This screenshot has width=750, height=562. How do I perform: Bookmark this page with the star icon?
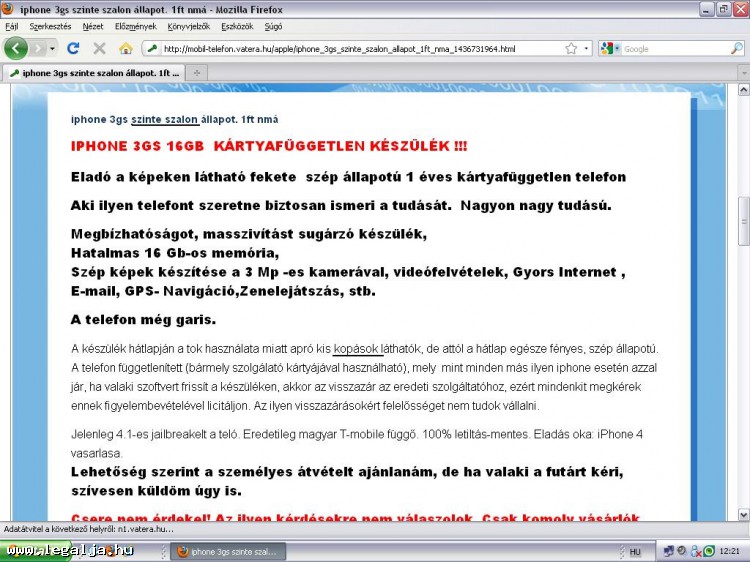pyautogui.click(x=571, y=48)
